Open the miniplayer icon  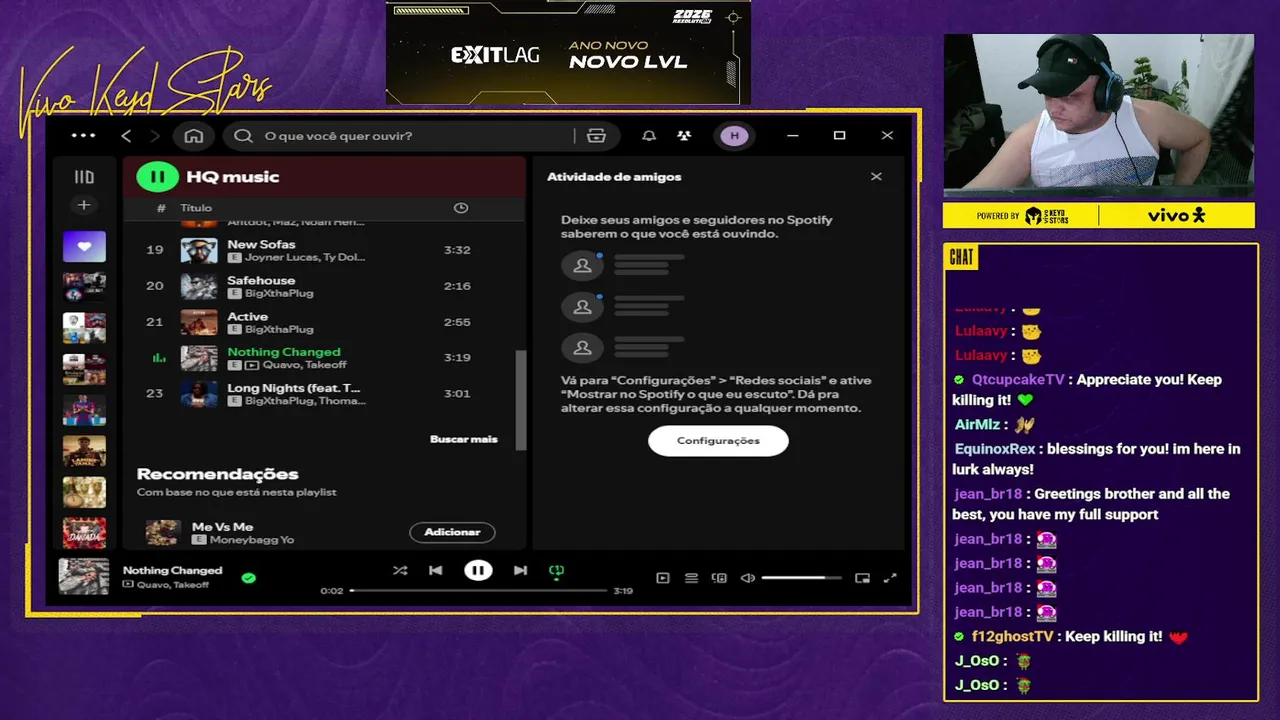[x=863, y=578]
